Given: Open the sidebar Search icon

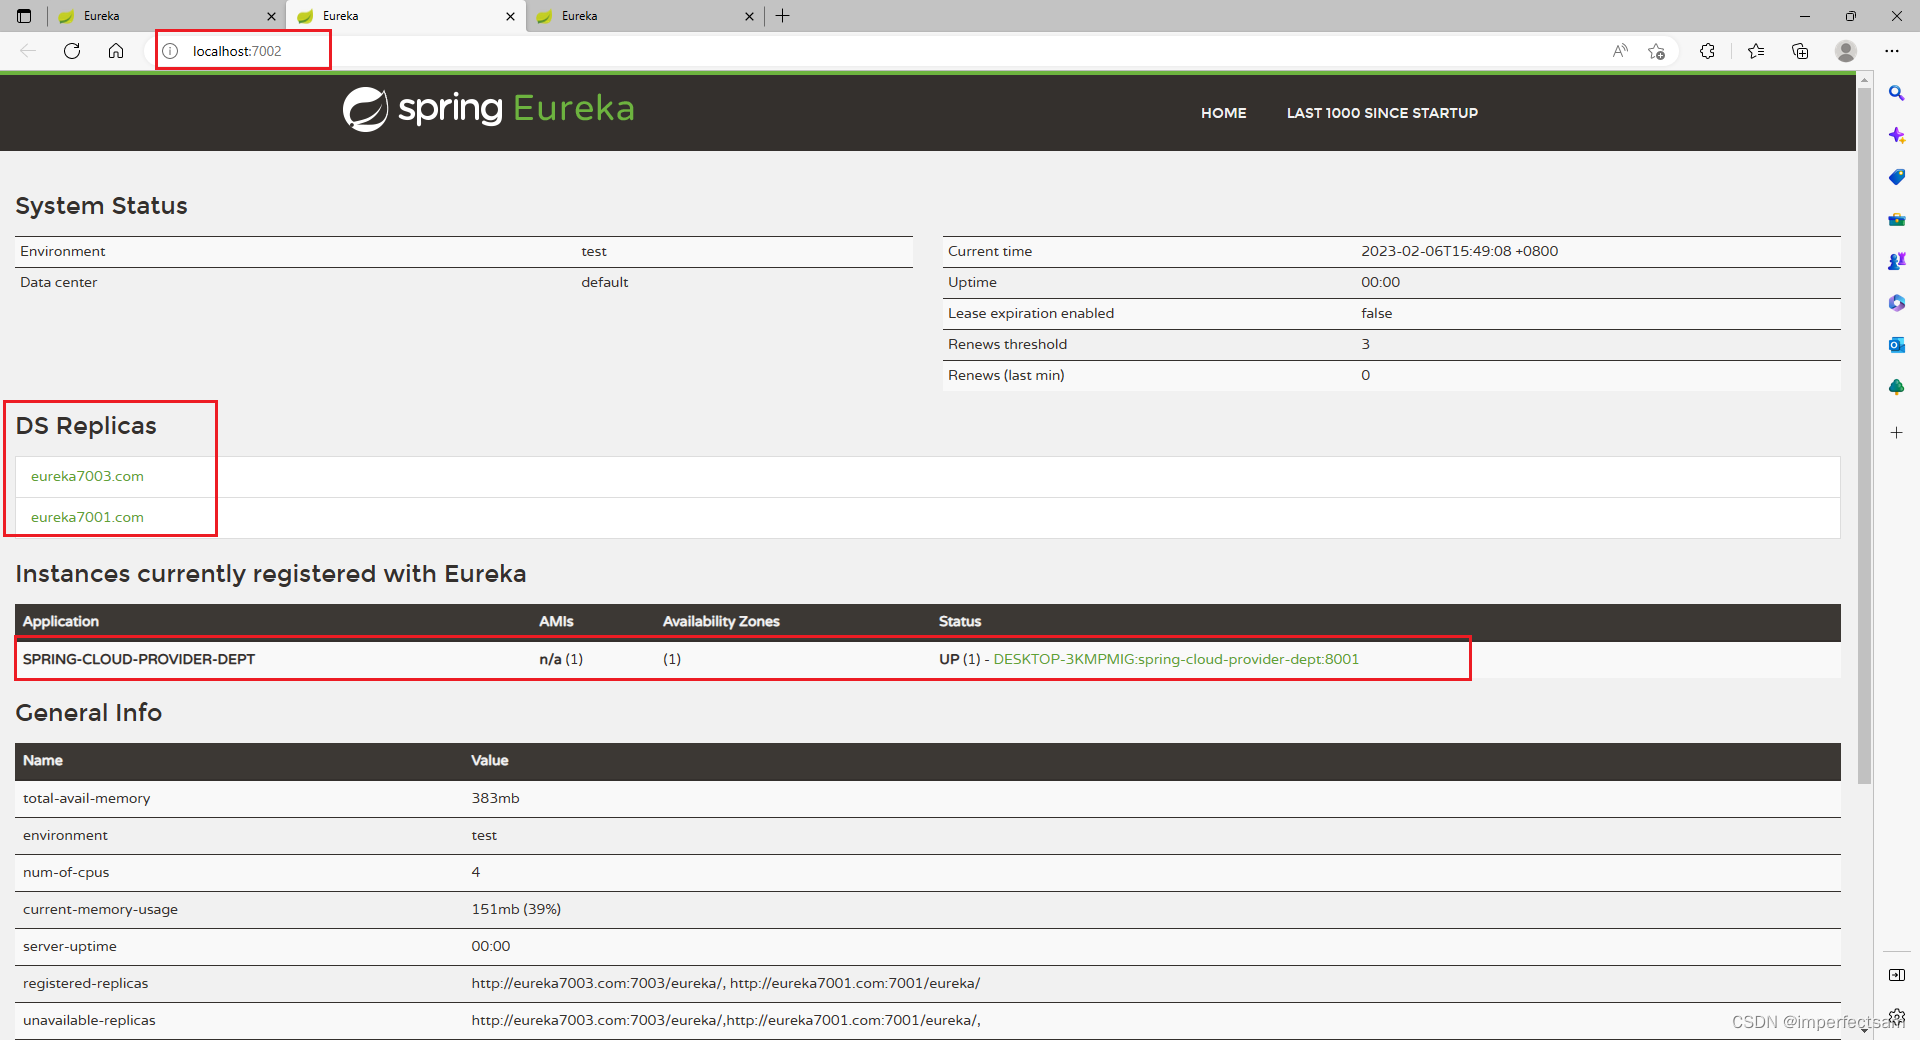Looking at the screenshot, I should [1896, 93].
